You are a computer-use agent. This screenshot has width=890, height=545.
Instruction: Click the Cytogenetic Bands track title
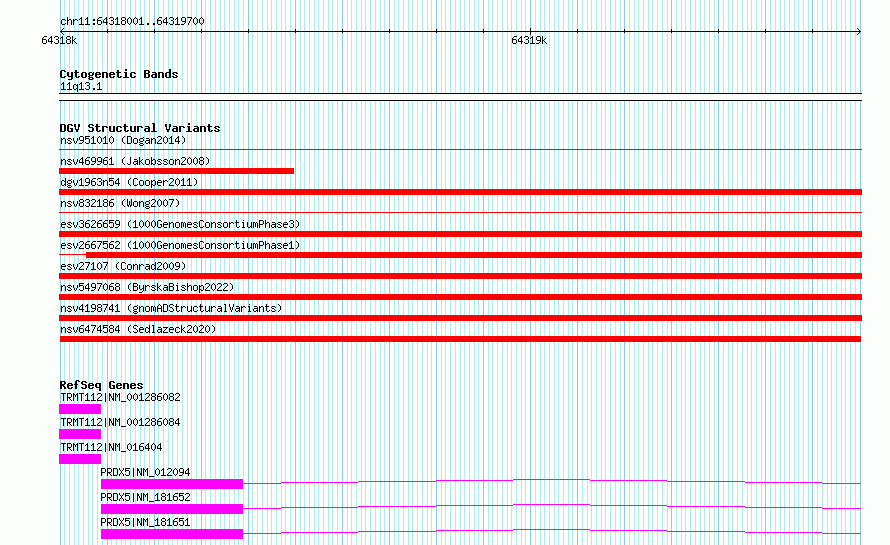(119, 74)
